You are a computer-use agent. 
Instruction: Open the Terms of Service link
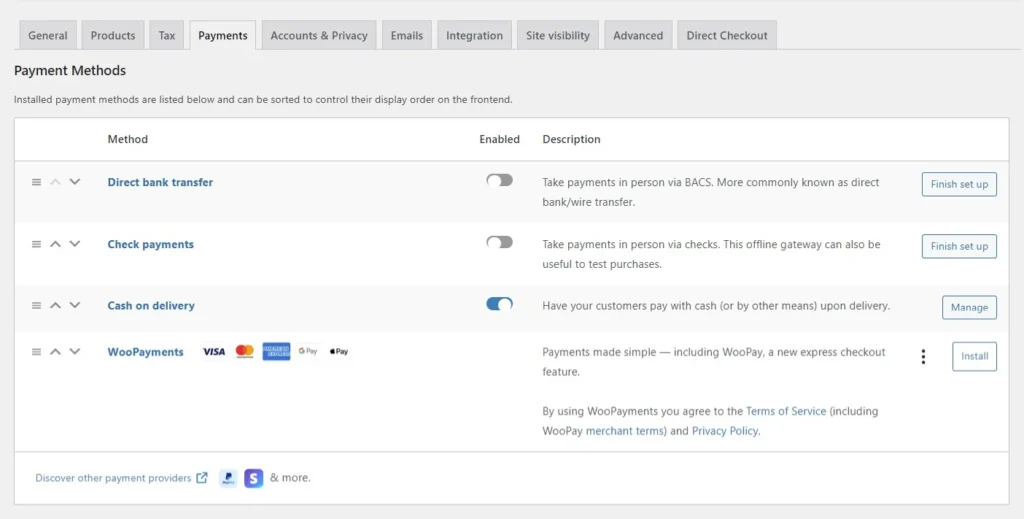pos(786,411)
